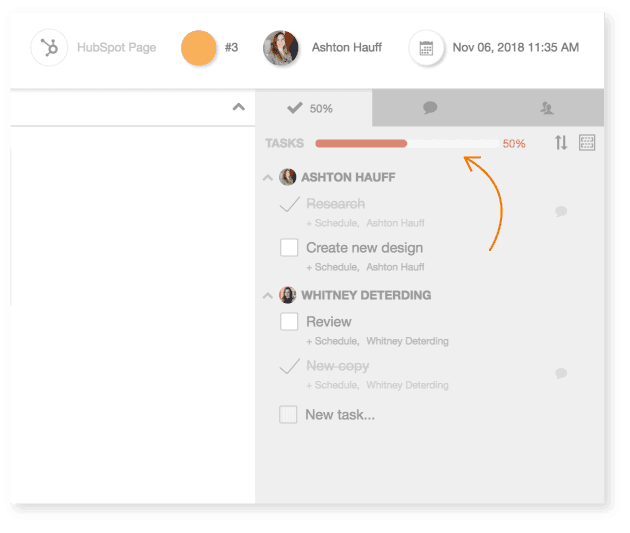Click + Schedule under Review task

click(332, 341)
